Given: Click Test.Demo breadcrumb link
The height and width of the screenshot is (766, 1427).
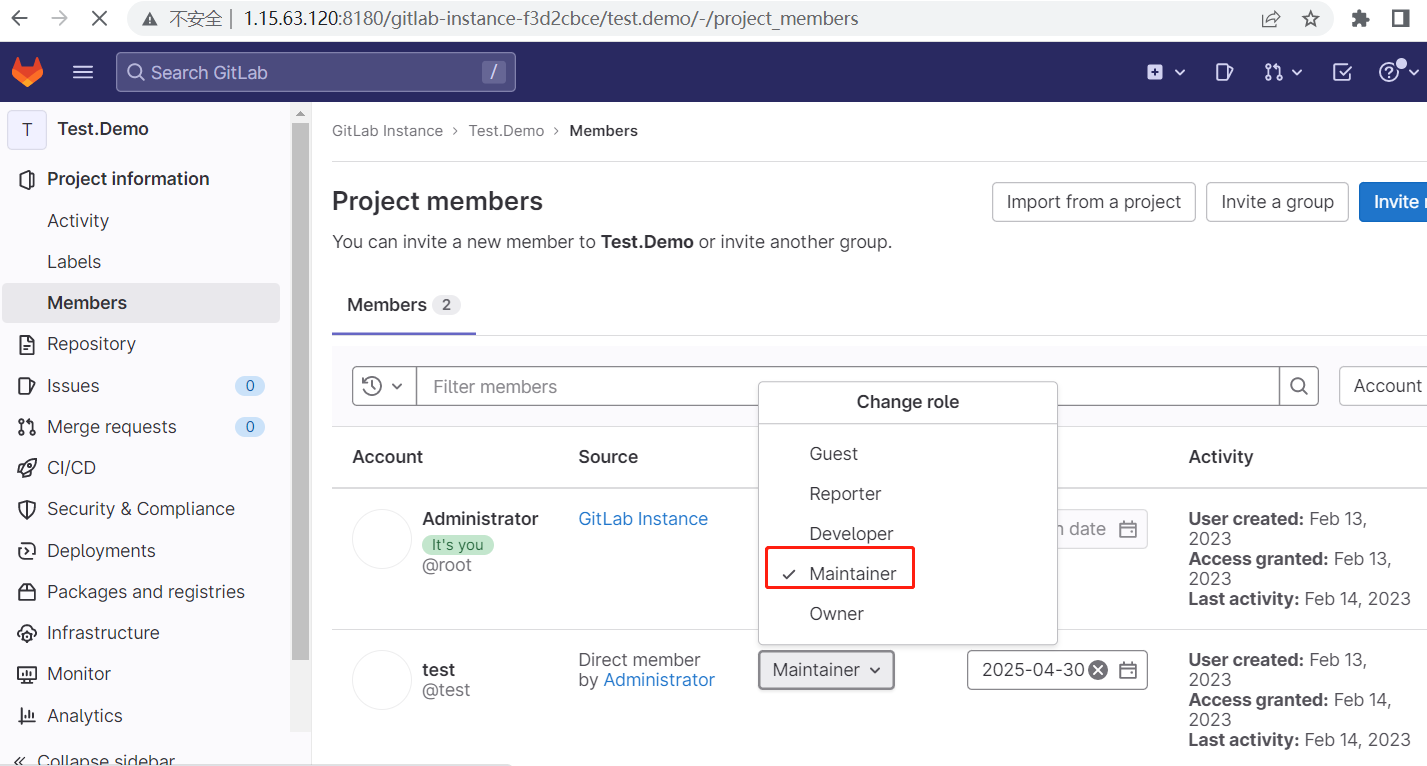Looking at the screenshot, I should 506,131.
